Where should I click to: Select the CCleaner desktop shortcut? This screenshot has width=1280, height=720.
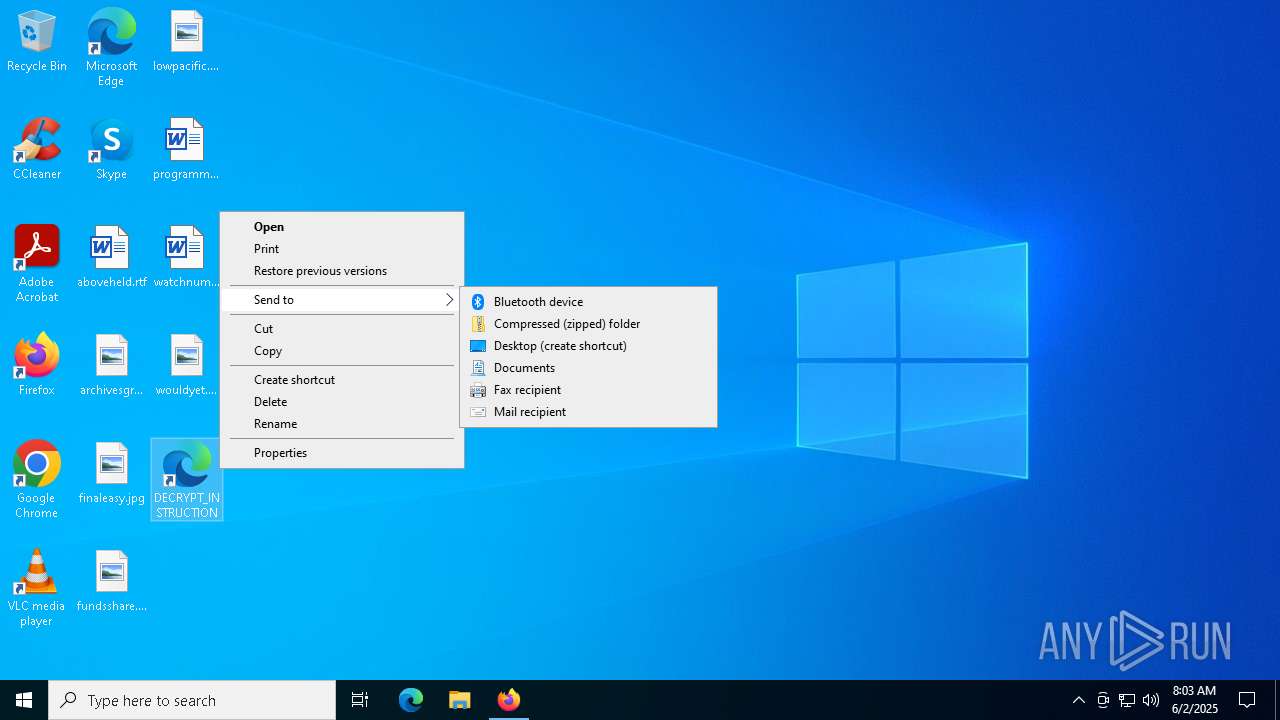(x=37, y=150)
